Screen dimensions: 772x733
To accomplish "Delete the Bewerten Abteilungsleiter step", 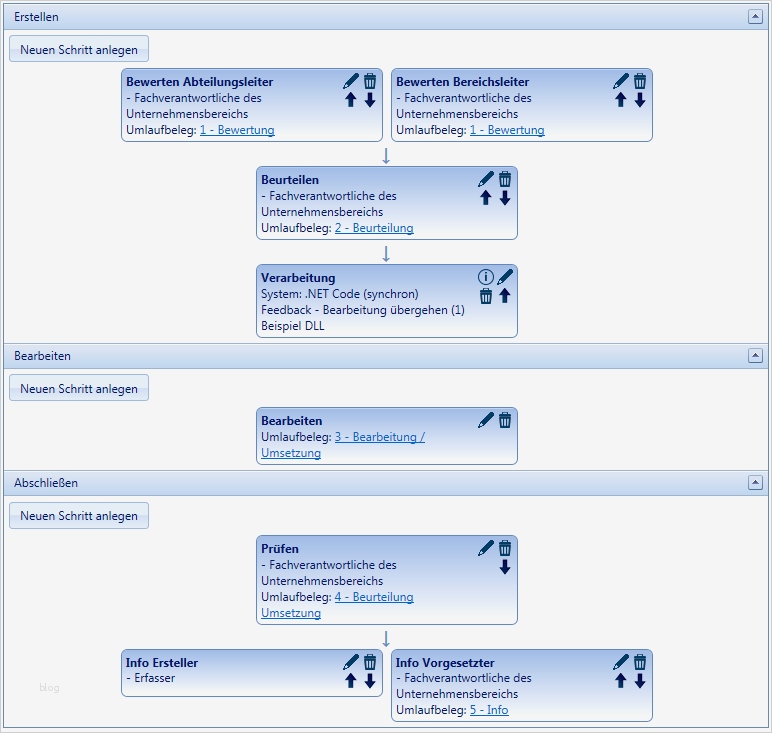I will 370,81.
